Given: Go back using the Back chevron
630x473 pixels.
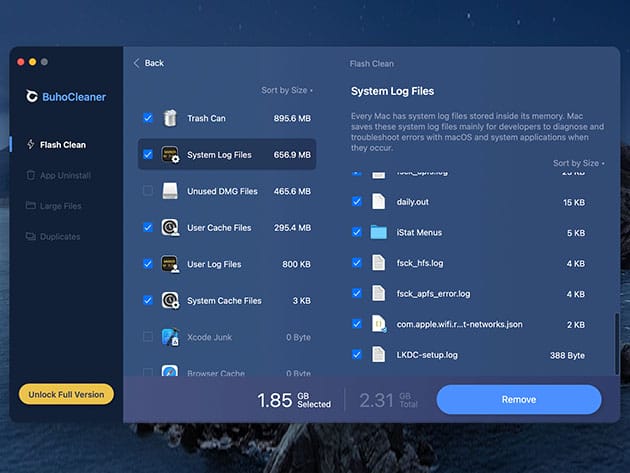Looking at the screenshot, I should (137, 63).
